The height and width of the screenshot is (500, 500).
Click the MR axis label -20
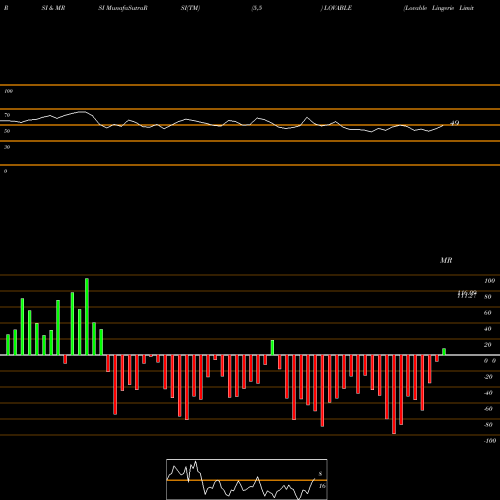point(488,377)
